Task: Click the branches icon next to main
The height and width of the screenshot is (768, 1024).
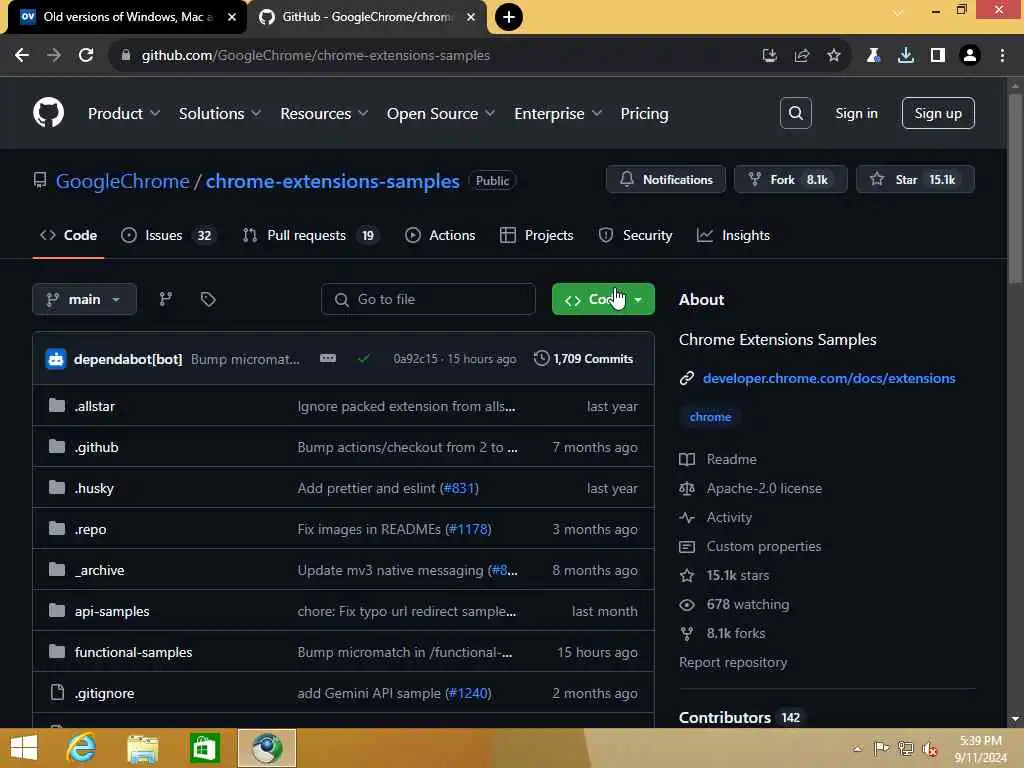Action: (x=166, y=299)
